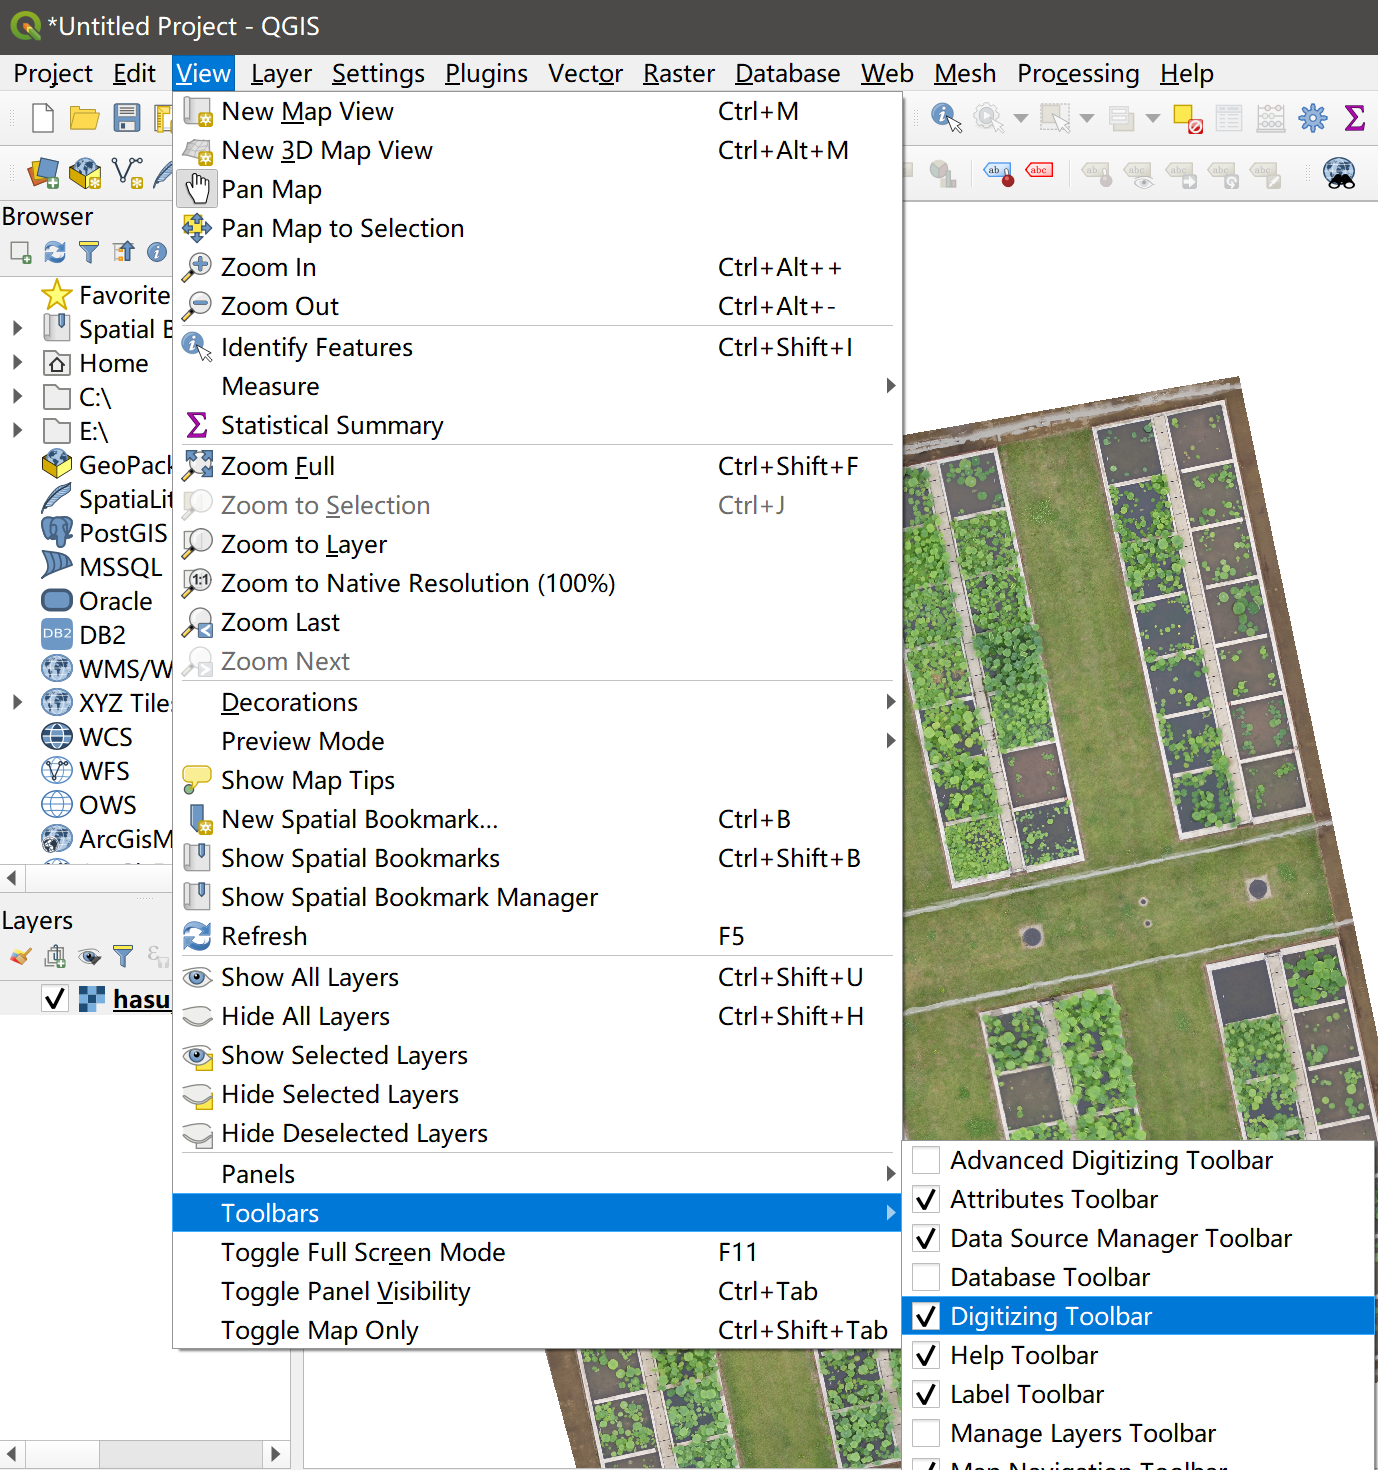Image resolution: width=1378 pixels, height=1470 pixels.
Task: Click the Open Field Calculator abacus icon
Action: click(1270, 118)
